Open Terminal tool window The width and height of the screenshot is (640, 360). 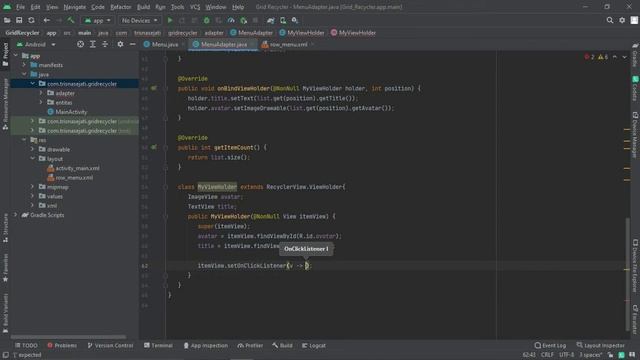pyautogui.click(x=158, y=345)
